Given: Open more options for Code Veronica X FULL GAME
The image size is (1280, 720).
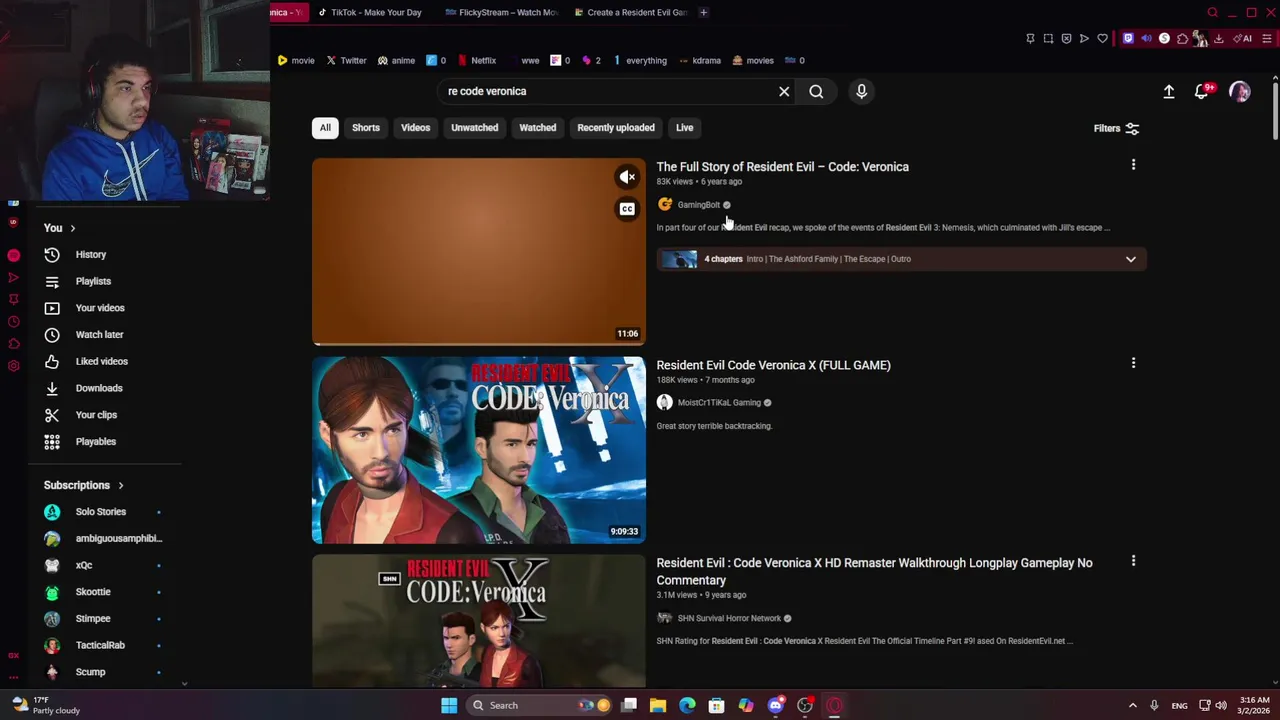Looking at the screenshot, I should (1133, 363).
